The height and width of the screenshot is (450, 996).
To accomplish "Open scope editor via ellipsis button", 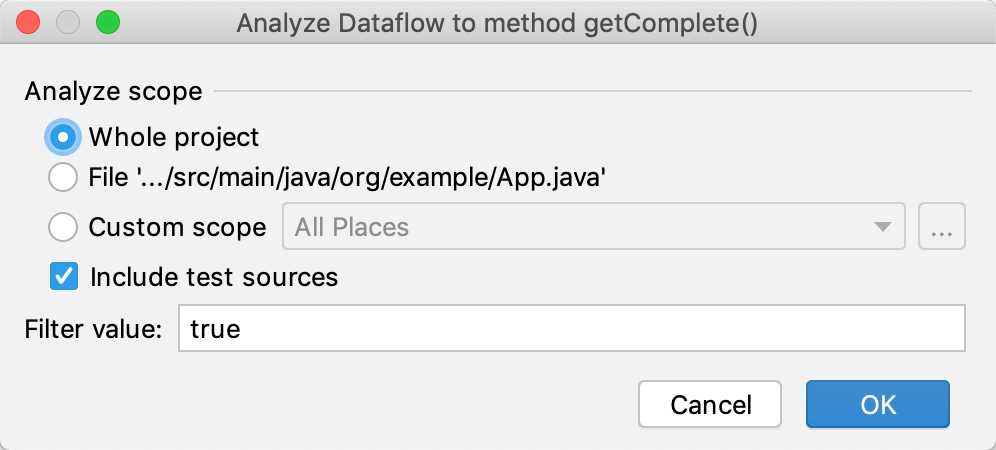I will click(942, 227).
